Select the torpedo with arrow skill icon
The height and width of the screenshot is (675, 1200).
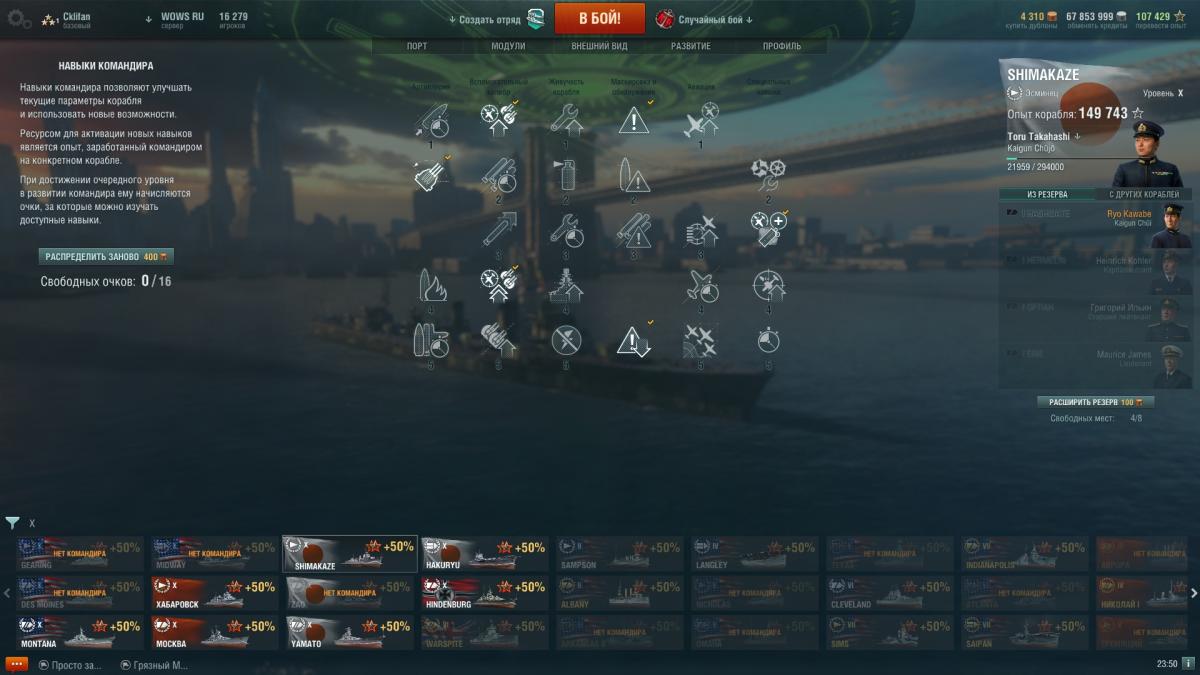[499, 231]
